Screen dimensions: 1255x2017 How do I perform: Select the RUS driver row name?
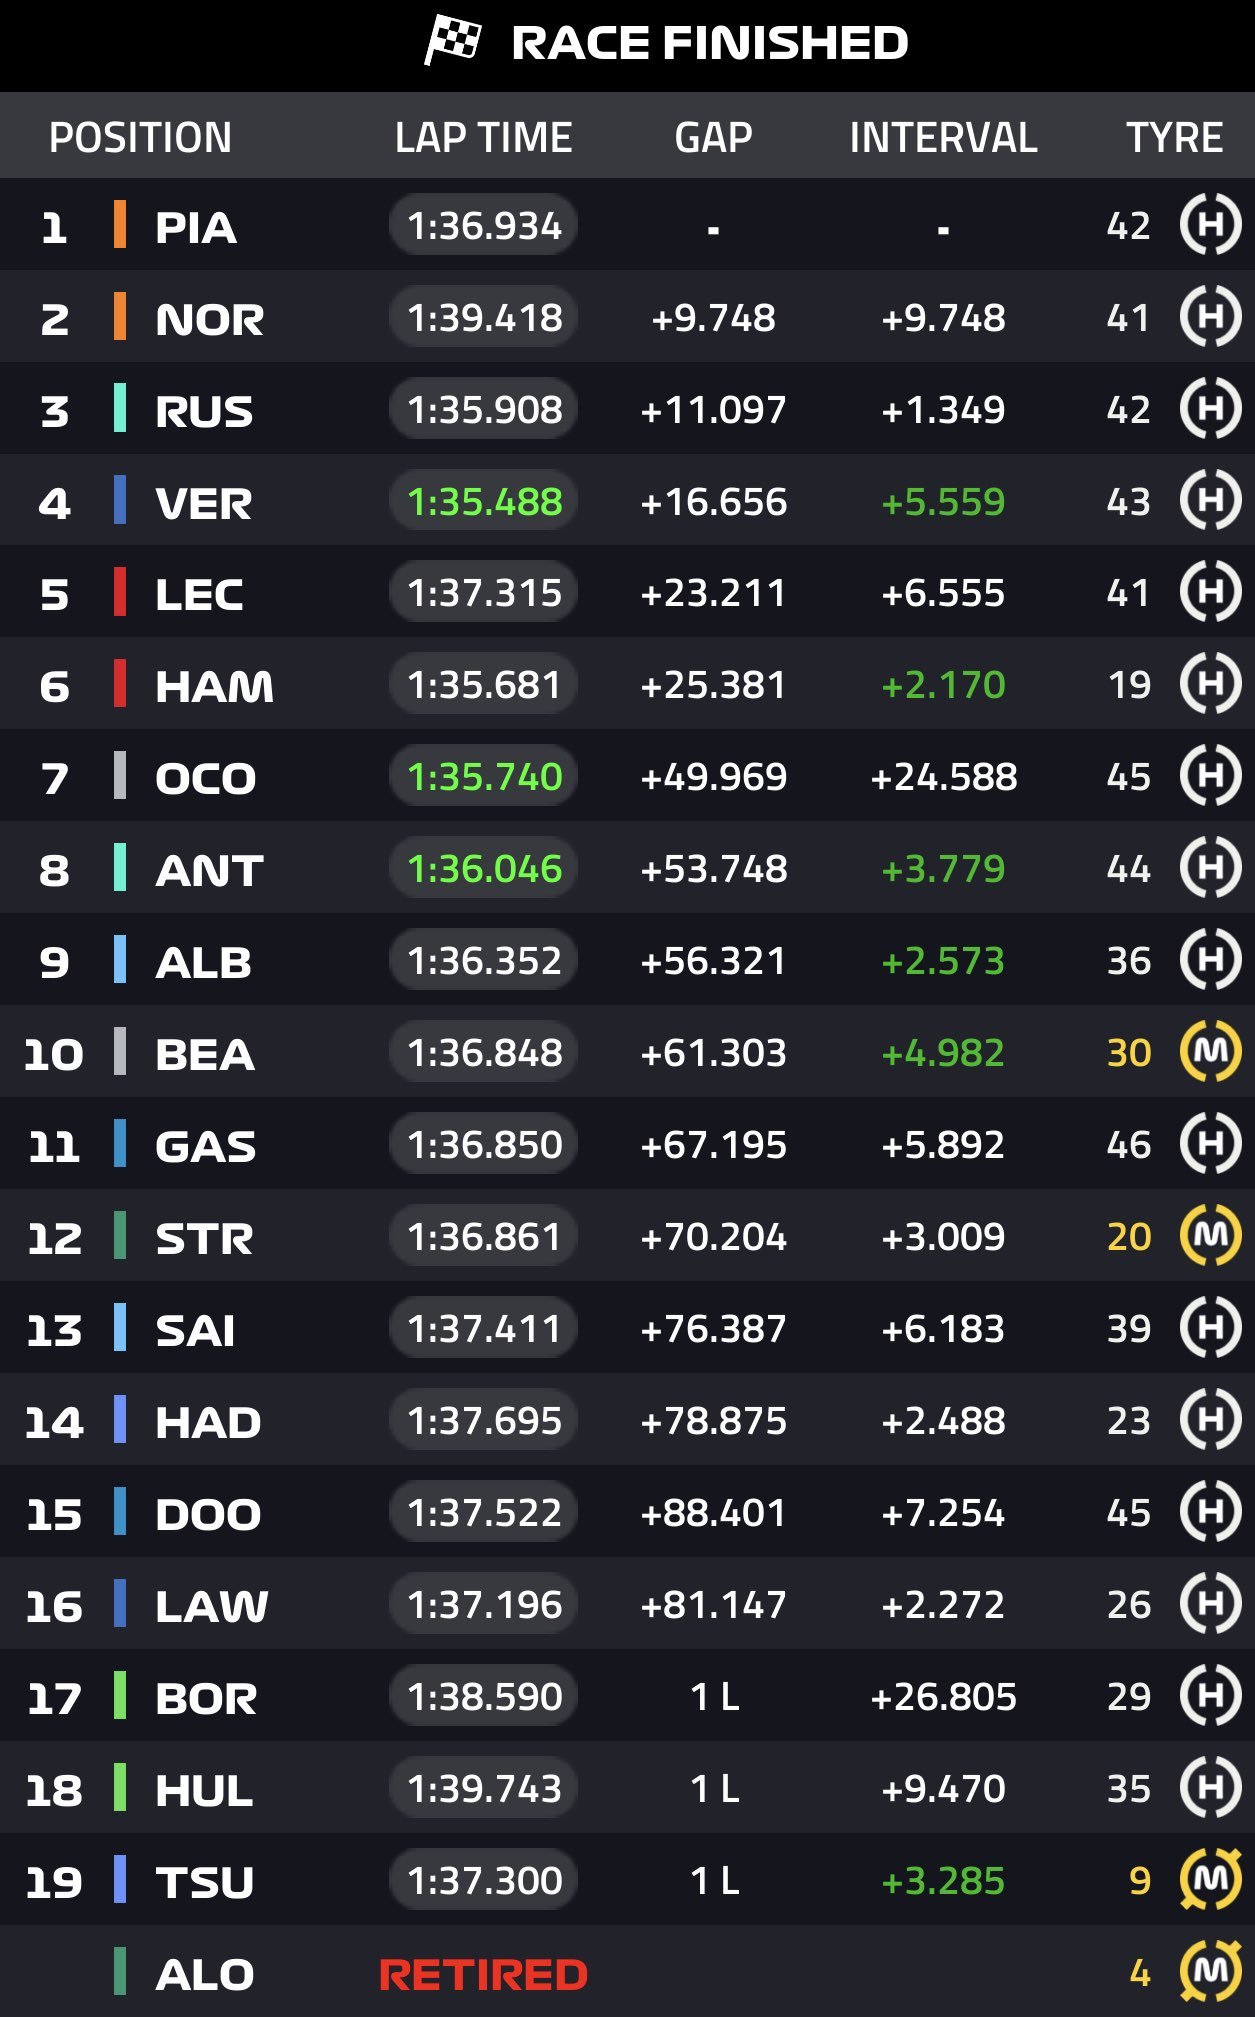click(x=204, y=411)
